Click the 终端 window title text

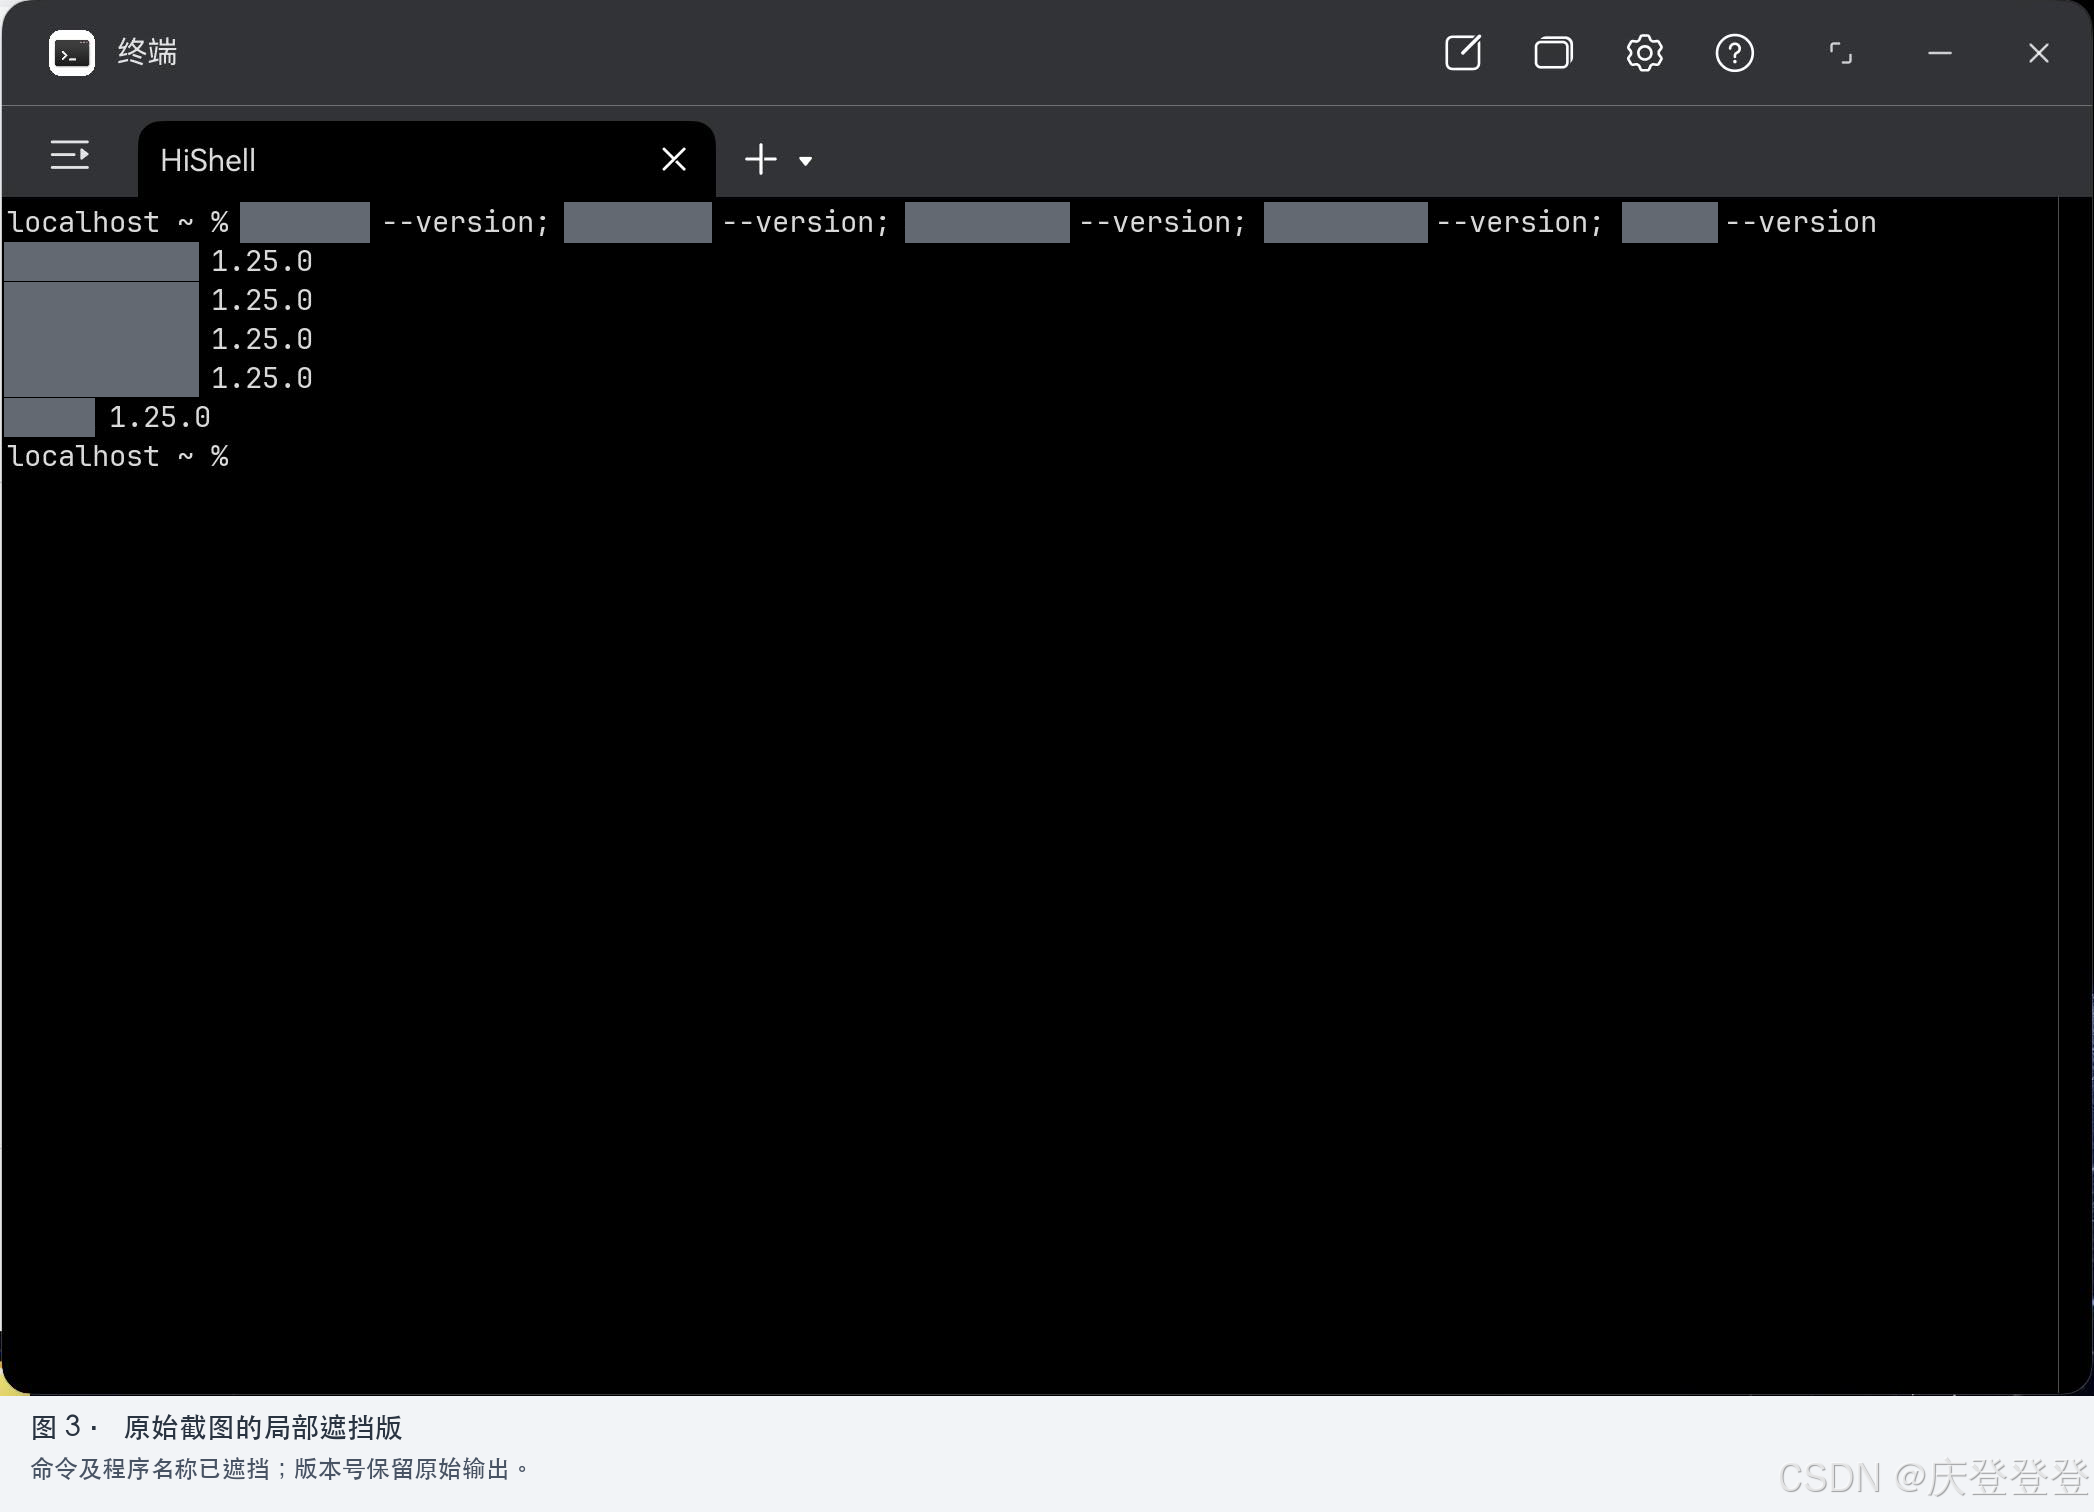pyautogui.click(x=147, y=52)
